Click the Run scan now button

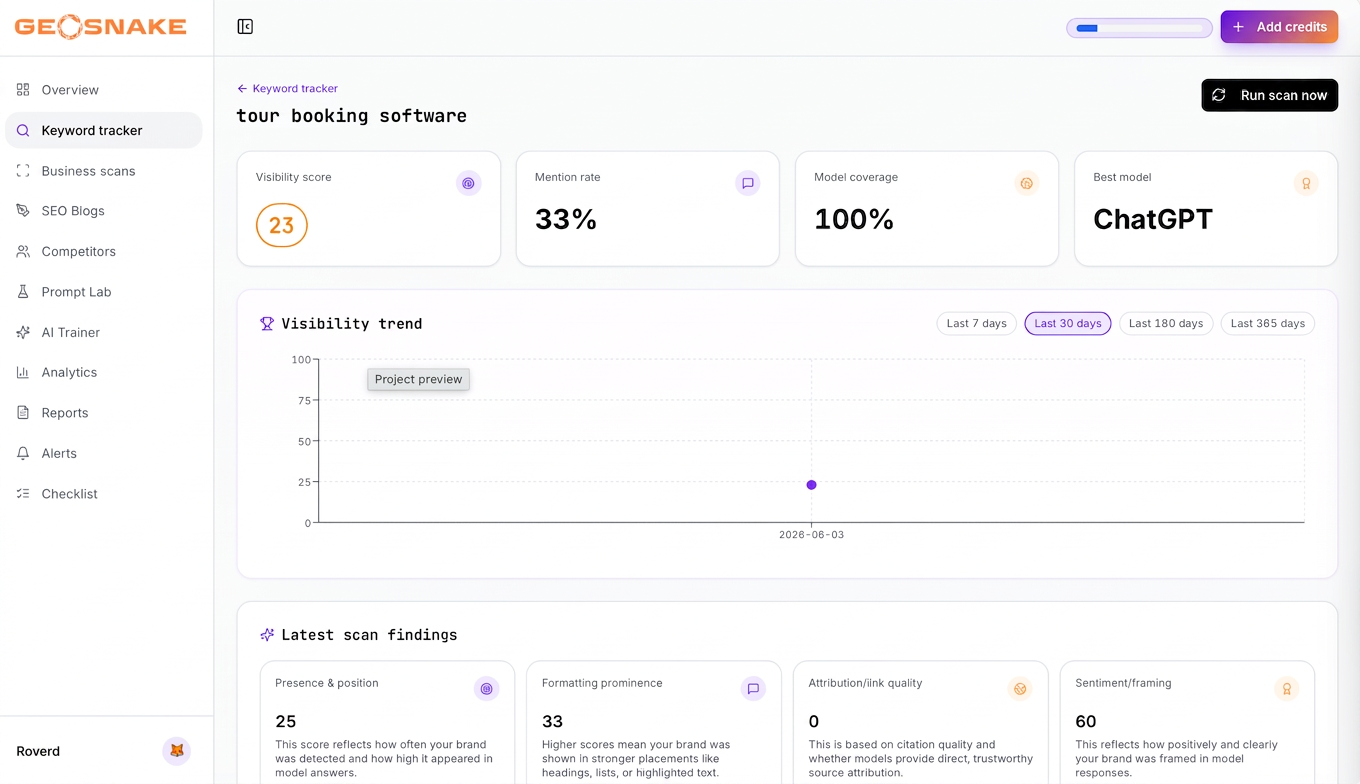(x=1270, y=95)
